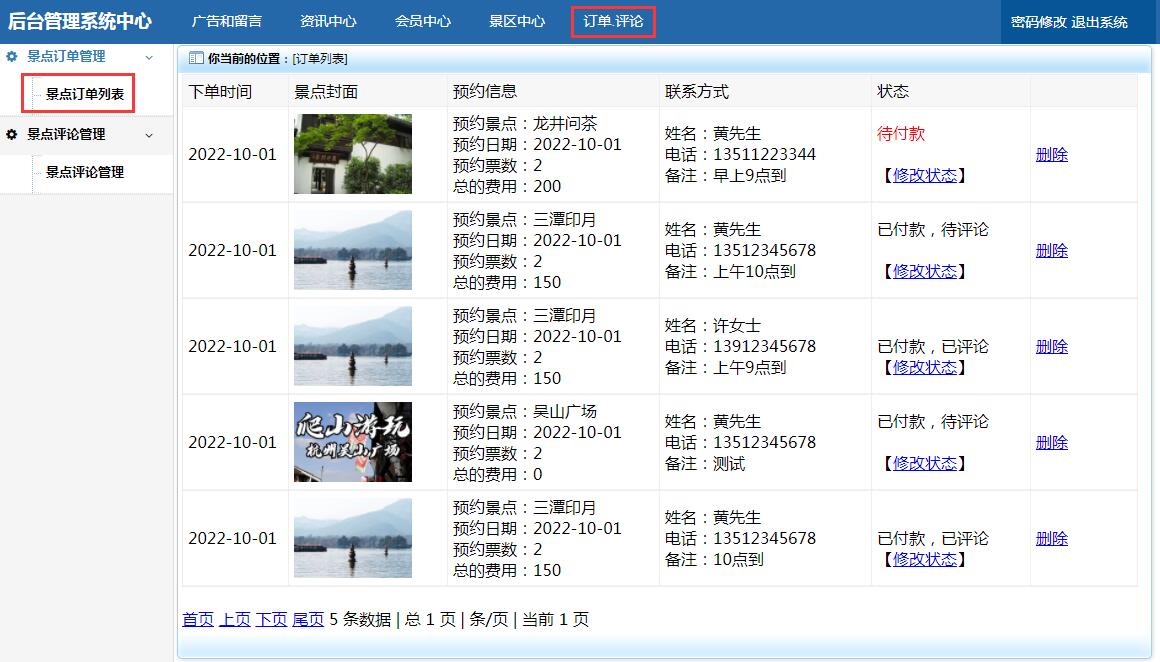
Task: Click 总的费用：200 text
Action: [x=507, y=186]
